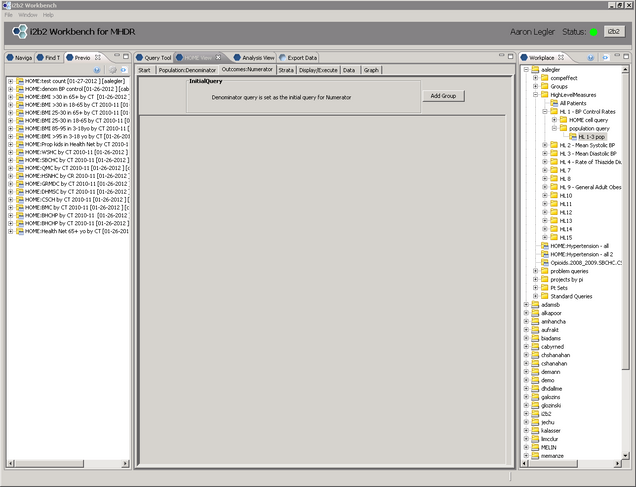Collapse the HighLevelMeasures folder

(535, 95)
